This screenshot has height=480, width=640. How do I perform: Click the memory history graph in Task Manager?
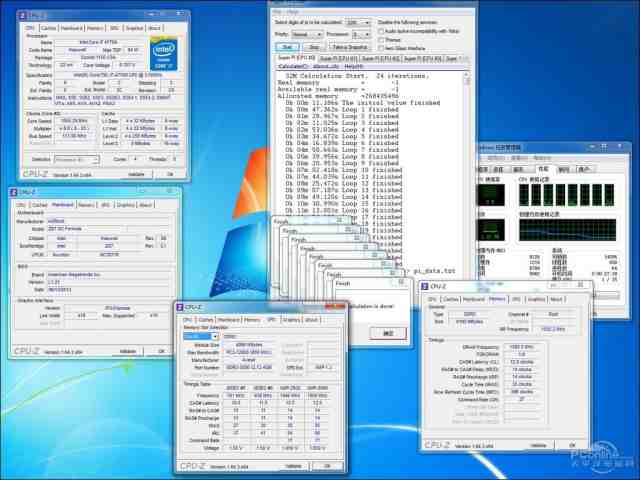click(567, 230)
